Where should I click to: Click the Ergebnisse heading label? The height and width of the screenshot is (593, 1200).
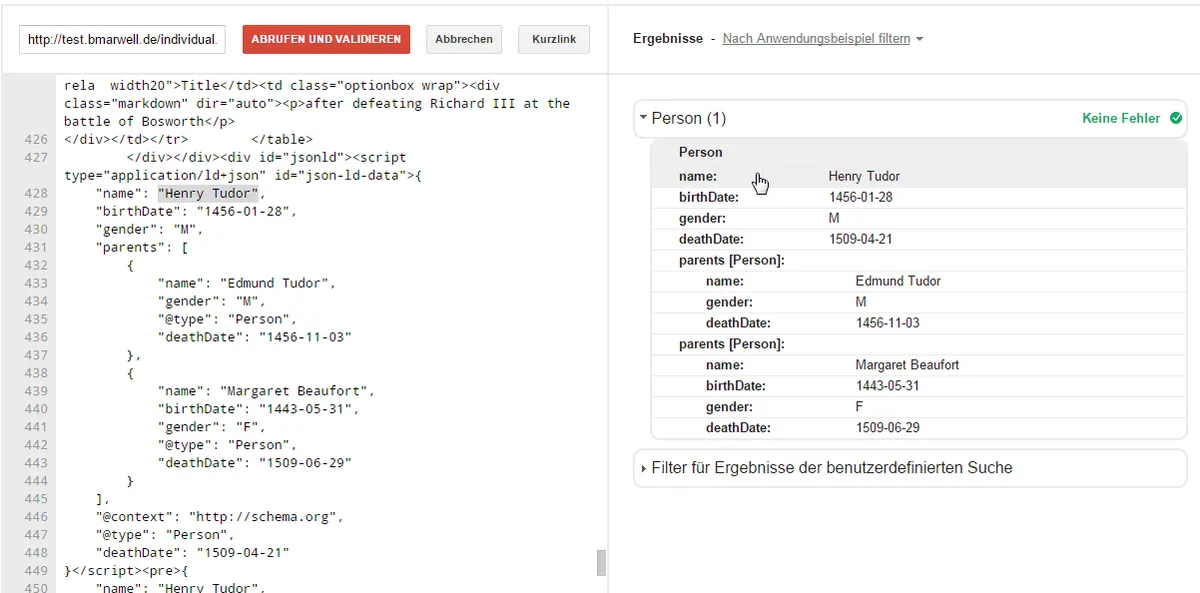667,39
